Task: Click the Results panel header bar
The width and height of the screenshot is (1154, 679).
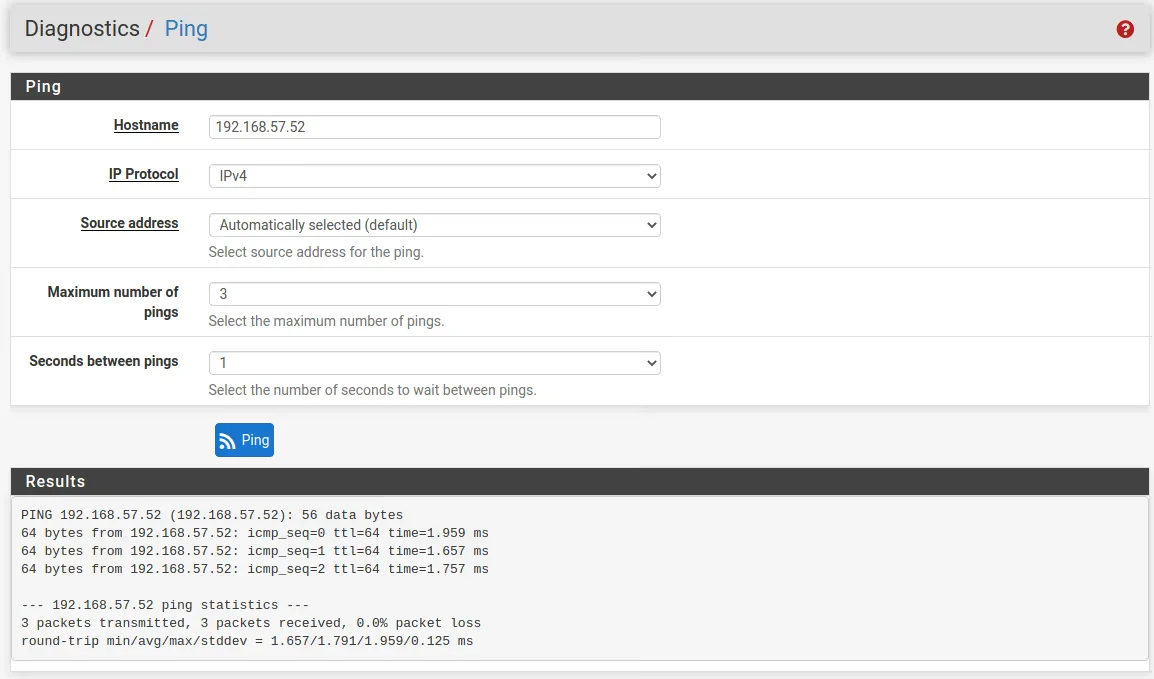Action: [579, 481]
